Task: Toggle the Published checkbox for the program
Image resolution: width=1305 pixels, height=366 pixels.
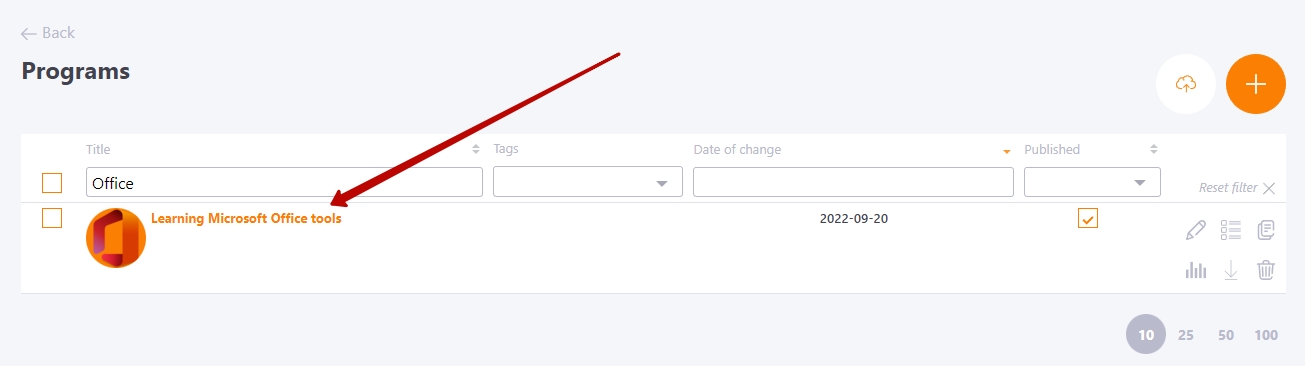Action: pos(1088,218)
